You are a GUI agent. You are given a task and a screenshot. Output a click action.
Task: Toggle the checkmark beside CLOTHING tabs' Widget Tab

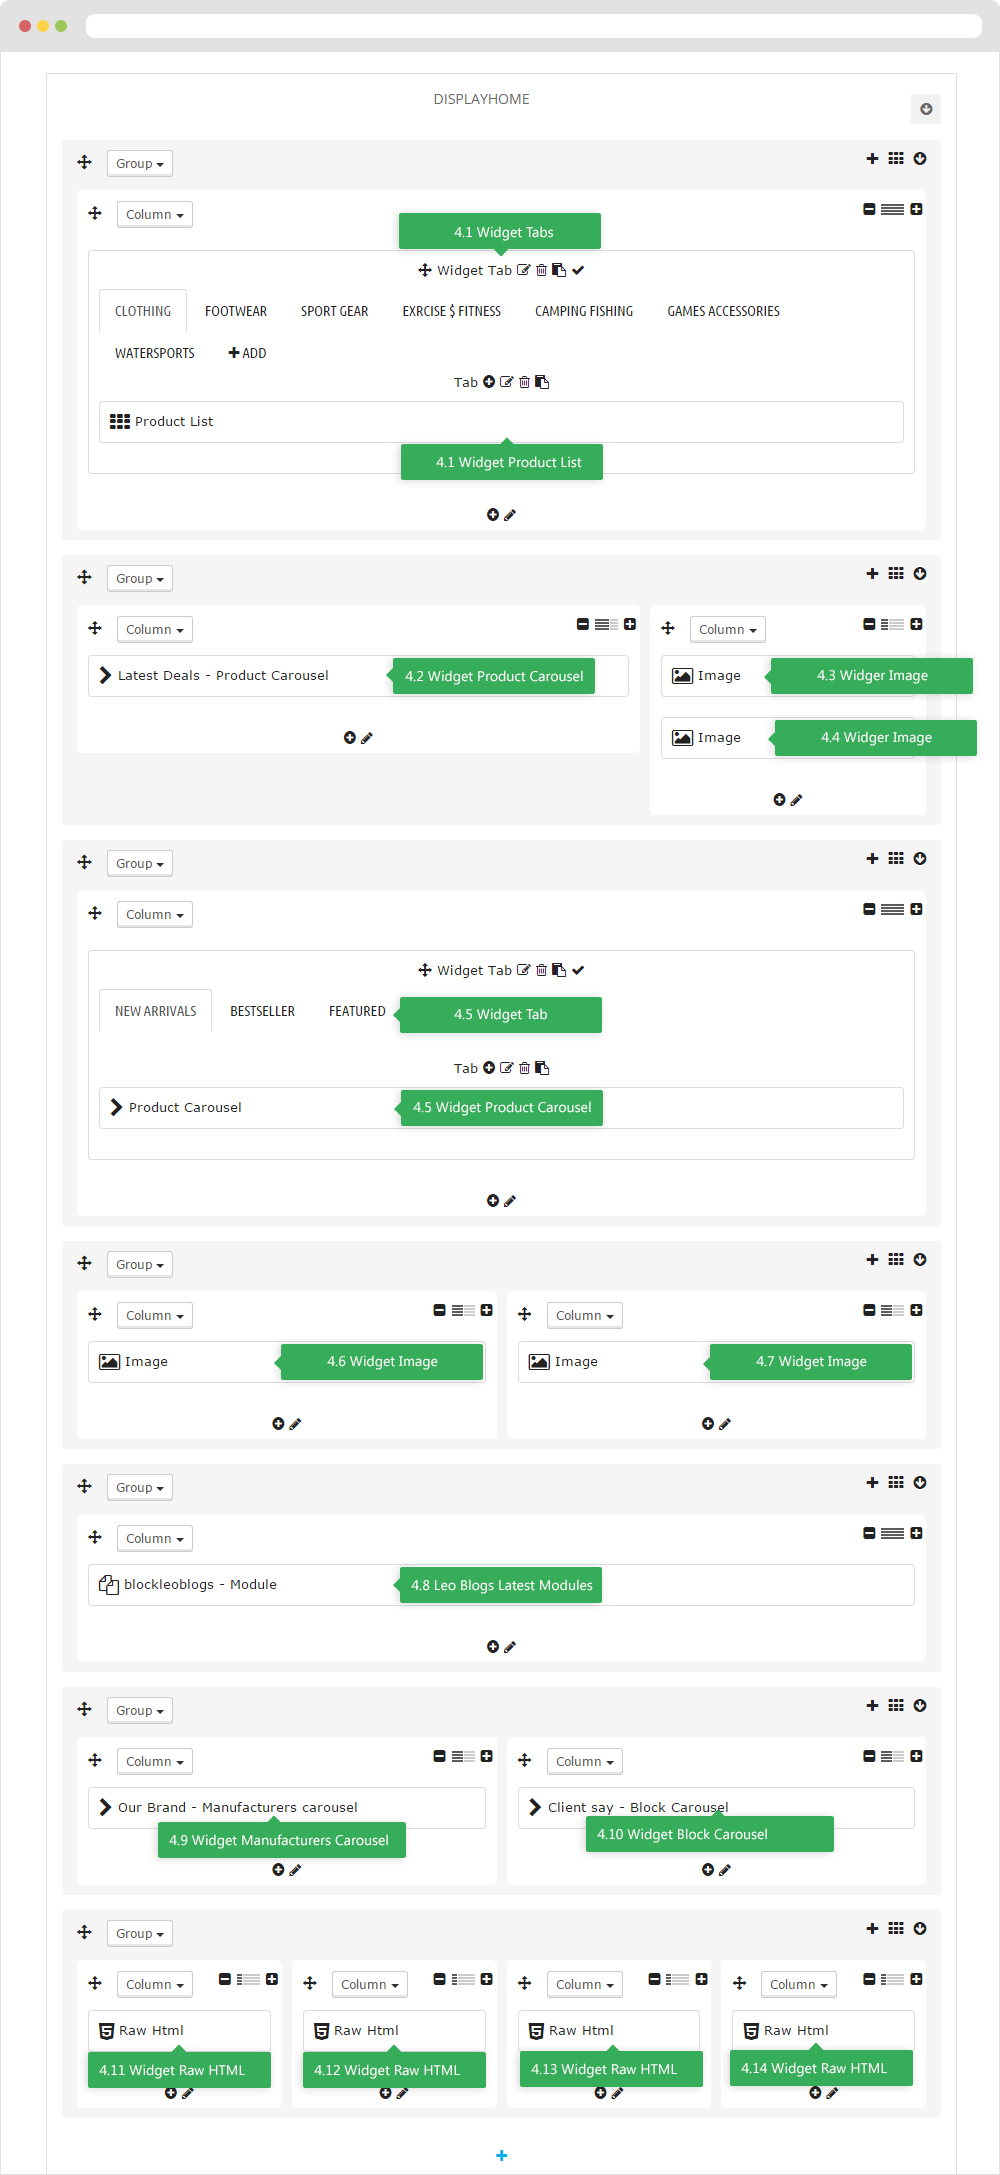[x=578, y=270]
